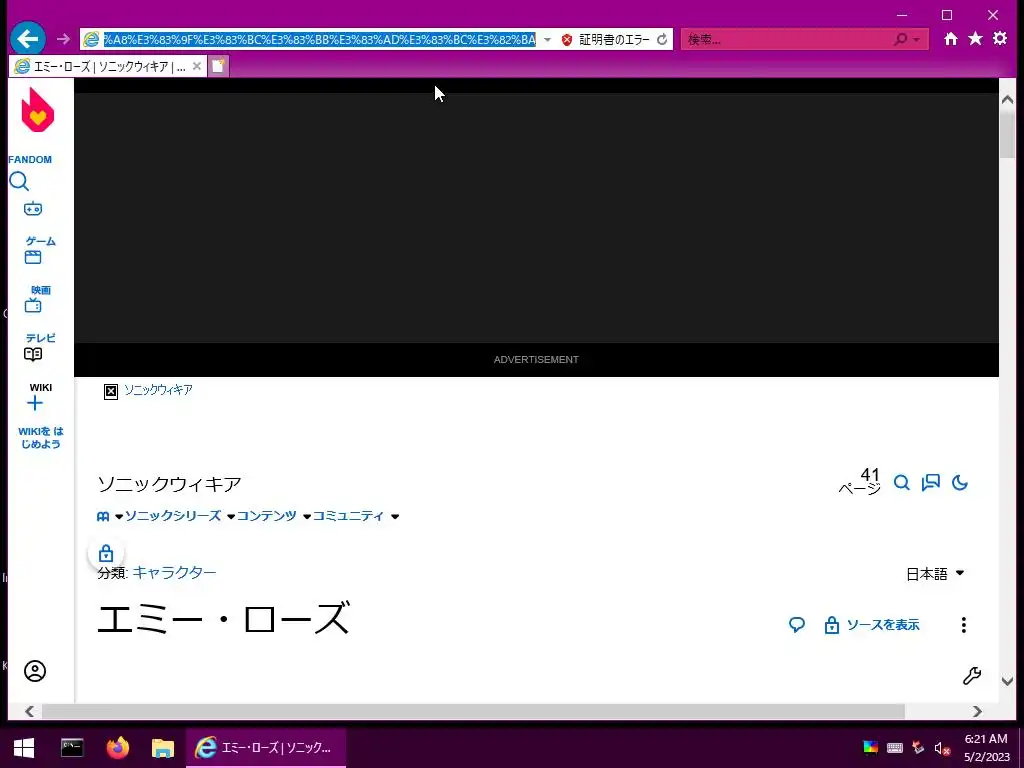Toggle dark mode moon icon
Screen dimensions: 1024x768
tap(959, 483)
